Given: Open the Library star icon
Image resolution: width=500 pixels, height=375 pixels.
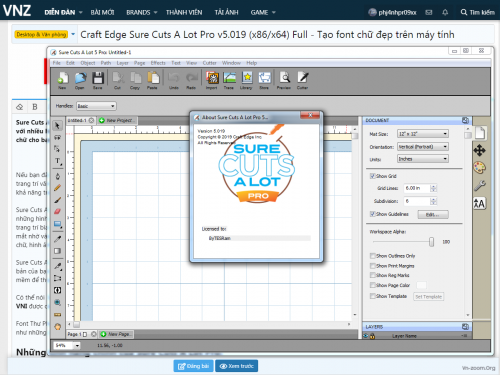Looking at the screenshot, I should tap(247, 78).
